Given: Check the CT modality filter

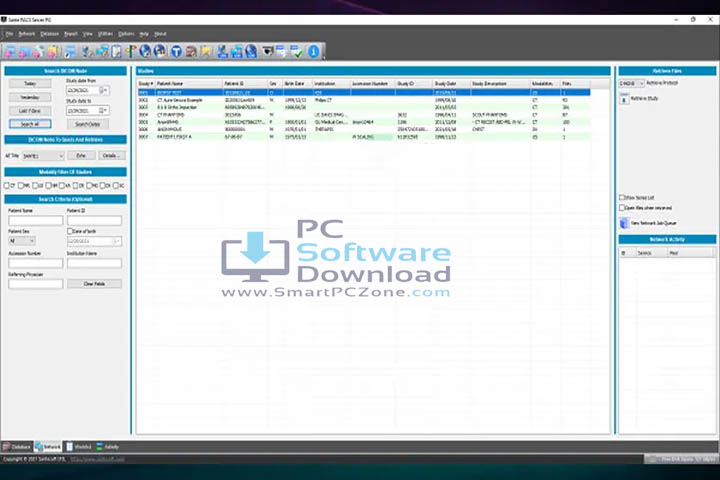Looking at the screenshot, I should (x=6, y=186).
